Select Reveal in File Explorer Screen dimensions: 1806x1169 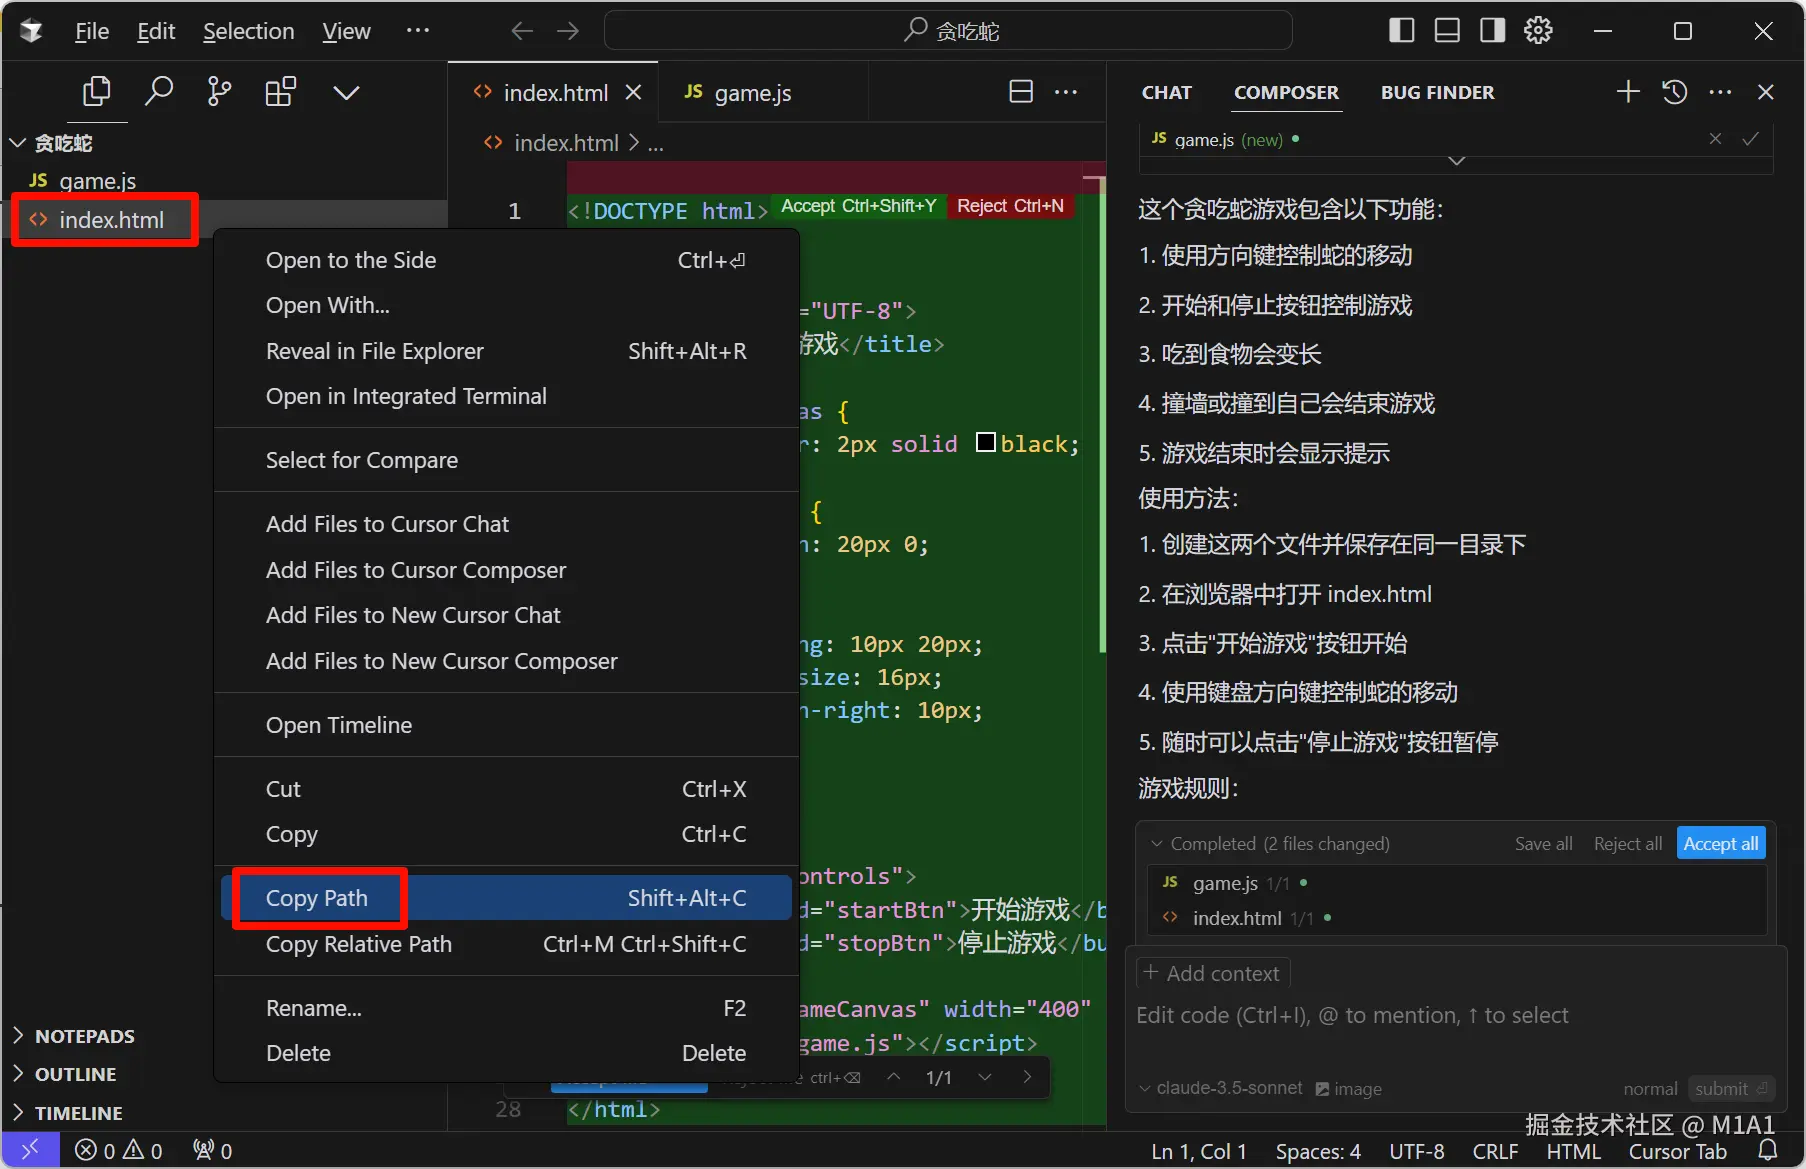coord(506,351)
